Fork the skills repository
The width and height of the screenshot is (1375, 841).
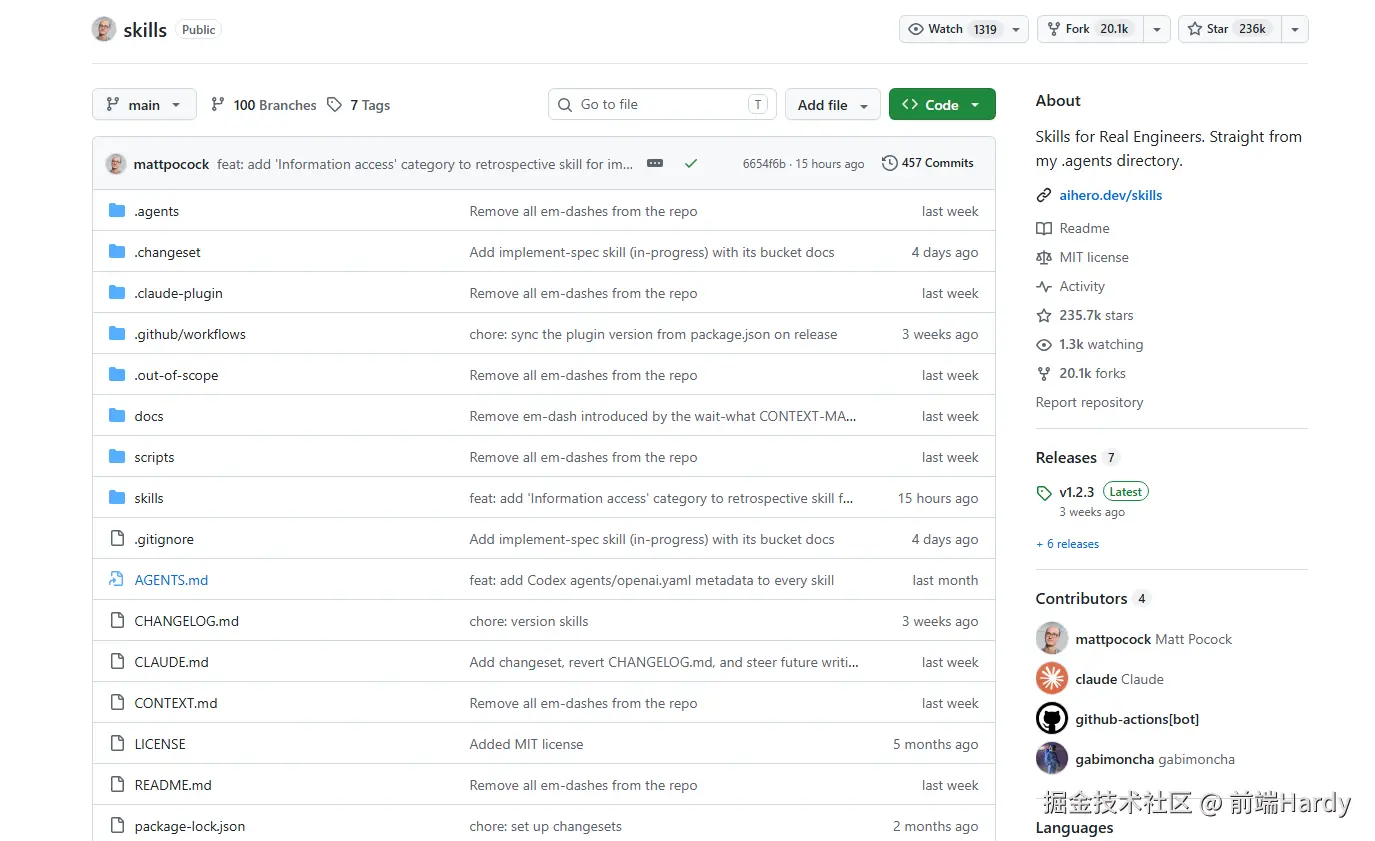tap(1090, 29)
